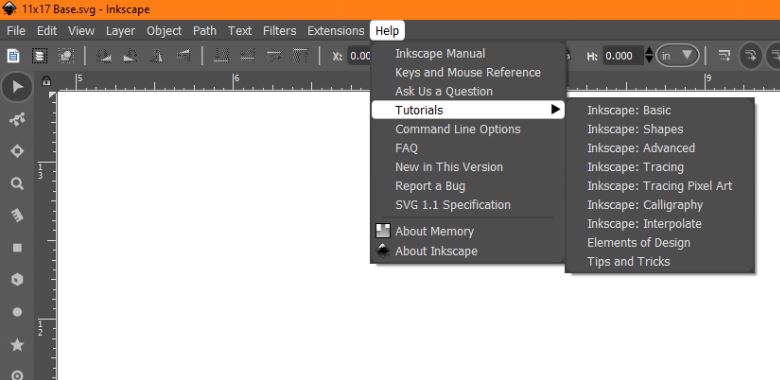The image size is (780, 380).
Task: Open the Layer menu
Action: tap(120, 31)
